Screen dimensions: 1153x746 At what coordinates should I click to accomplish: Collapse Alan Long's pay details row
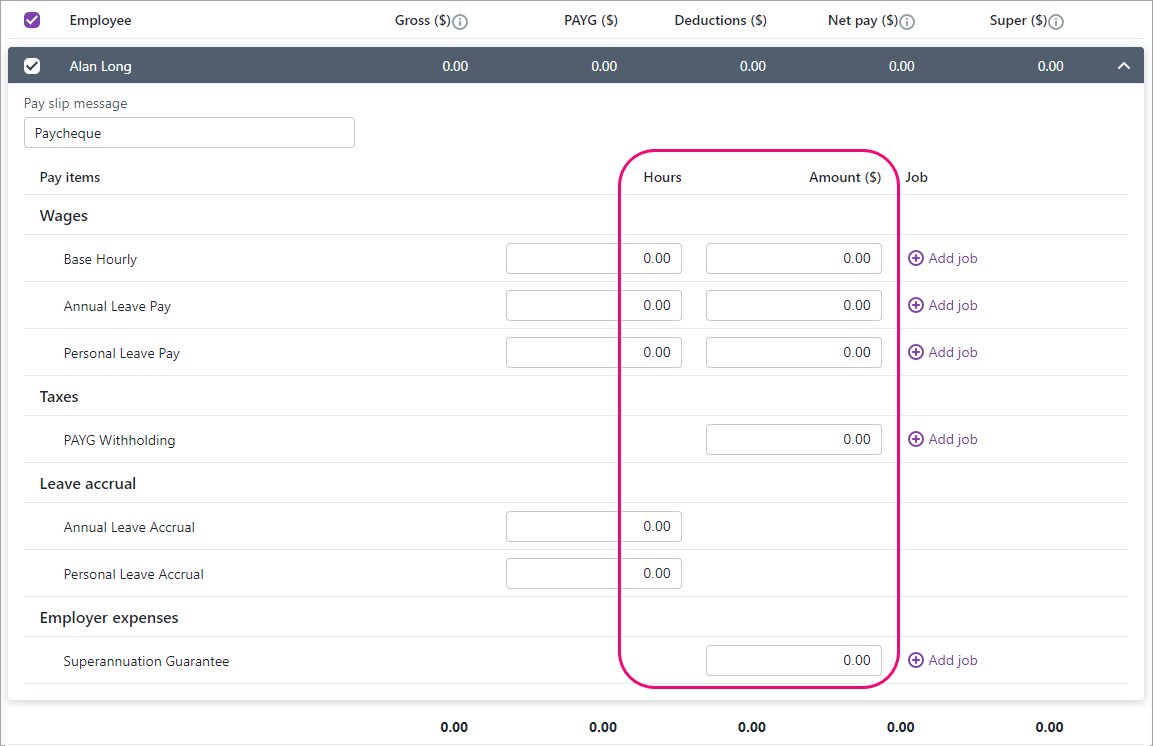(1123, 65)
